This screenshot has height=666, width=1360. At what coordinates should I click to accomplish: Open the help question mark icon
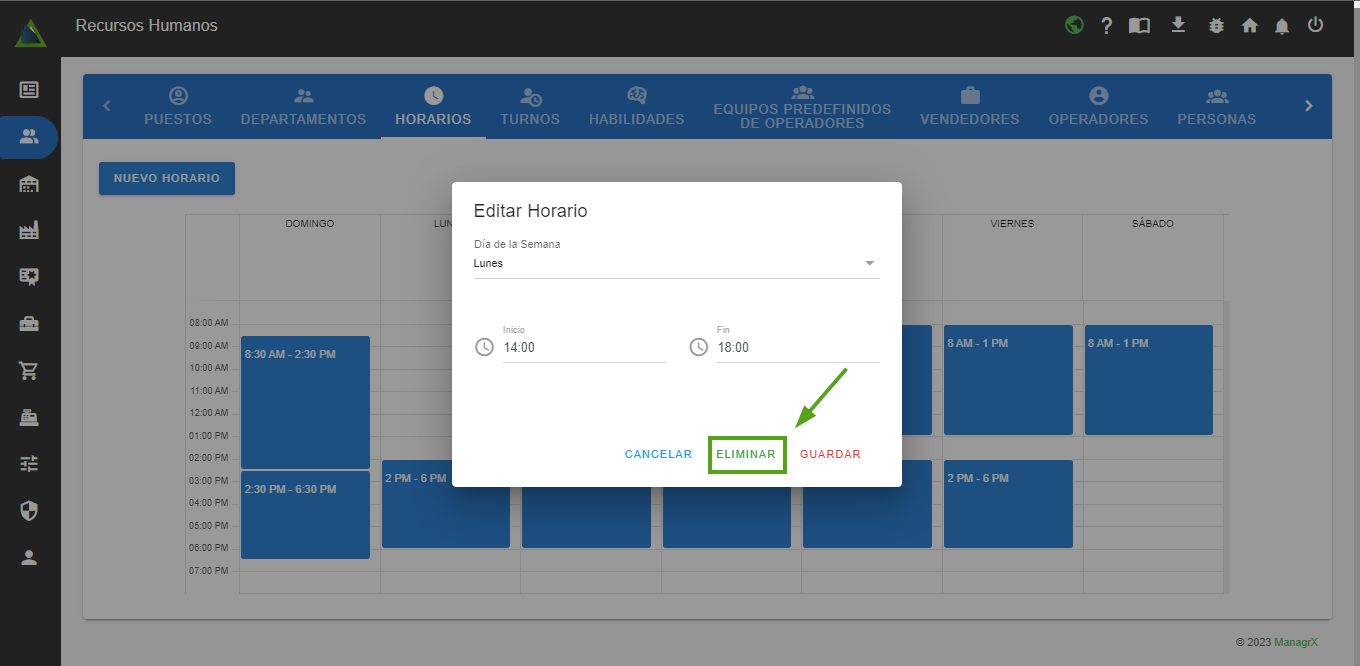tap(1107, 26)
